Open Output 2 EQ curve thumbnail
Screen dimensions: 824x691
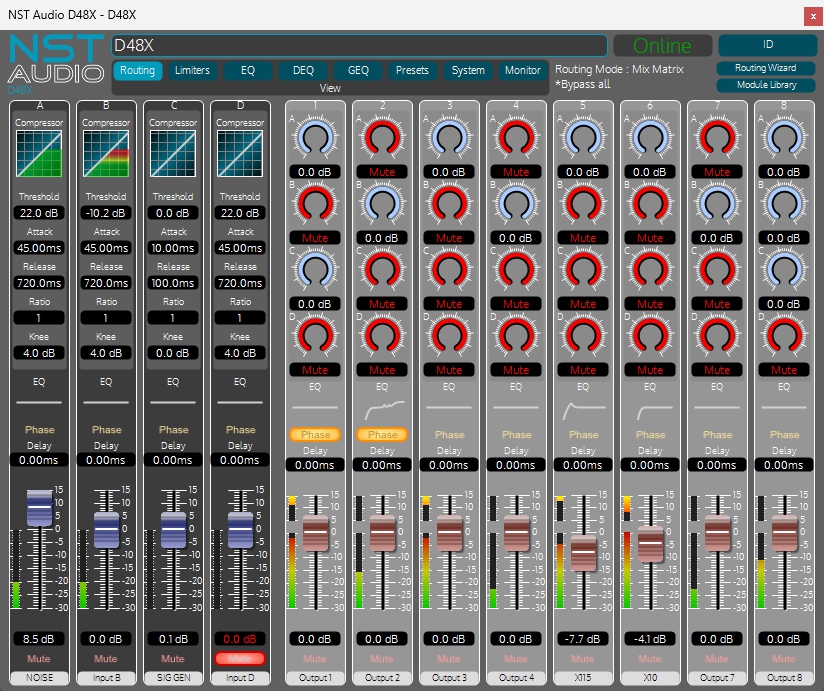(382, 408)
